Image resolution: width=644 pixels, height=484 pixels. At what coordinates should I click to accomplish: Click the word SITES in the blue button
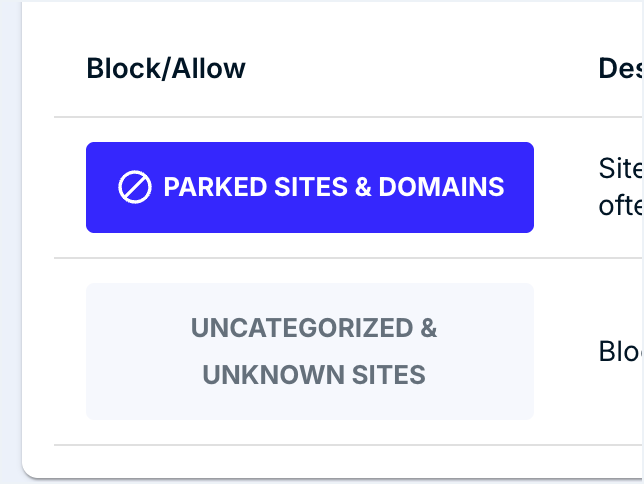[x=311, y=187]
